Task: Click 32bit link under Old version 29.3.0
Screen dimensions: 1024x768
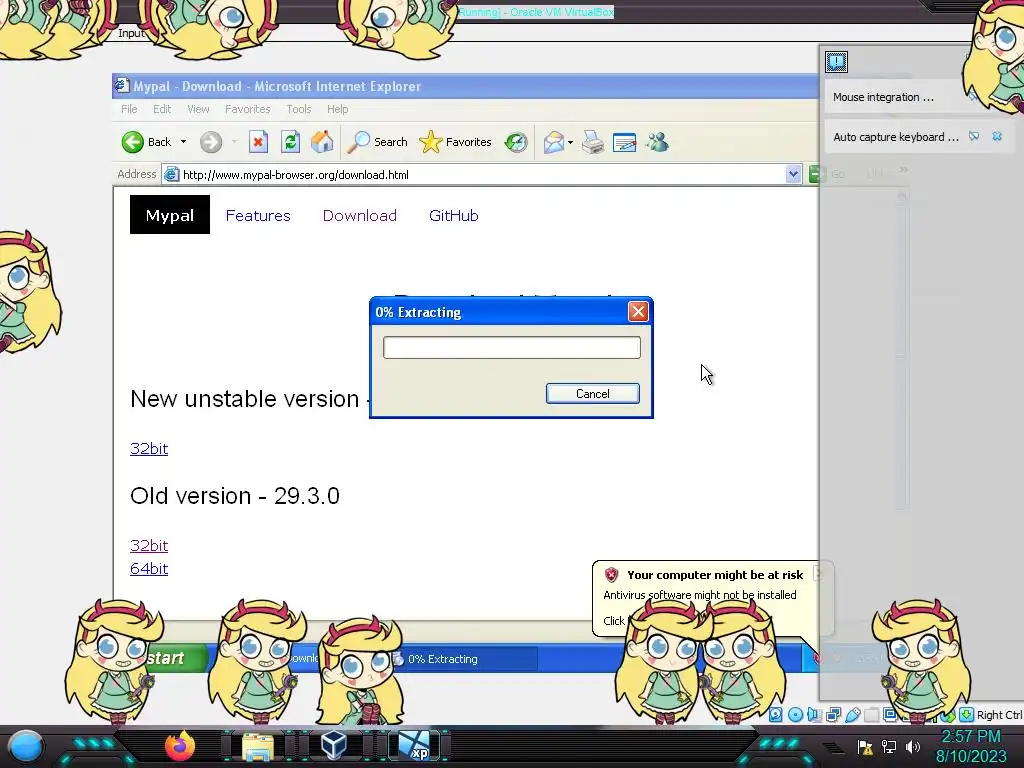Action: pos(149,545)
